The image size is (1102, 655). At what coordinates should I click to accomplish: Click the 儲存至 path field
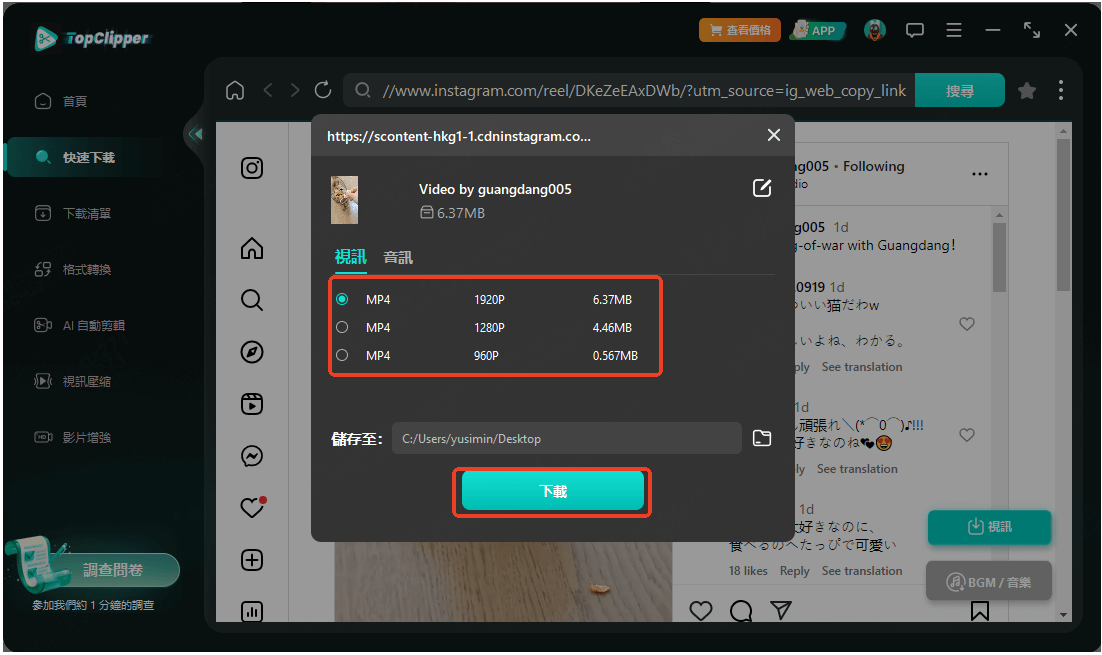[x=566, y=439]
